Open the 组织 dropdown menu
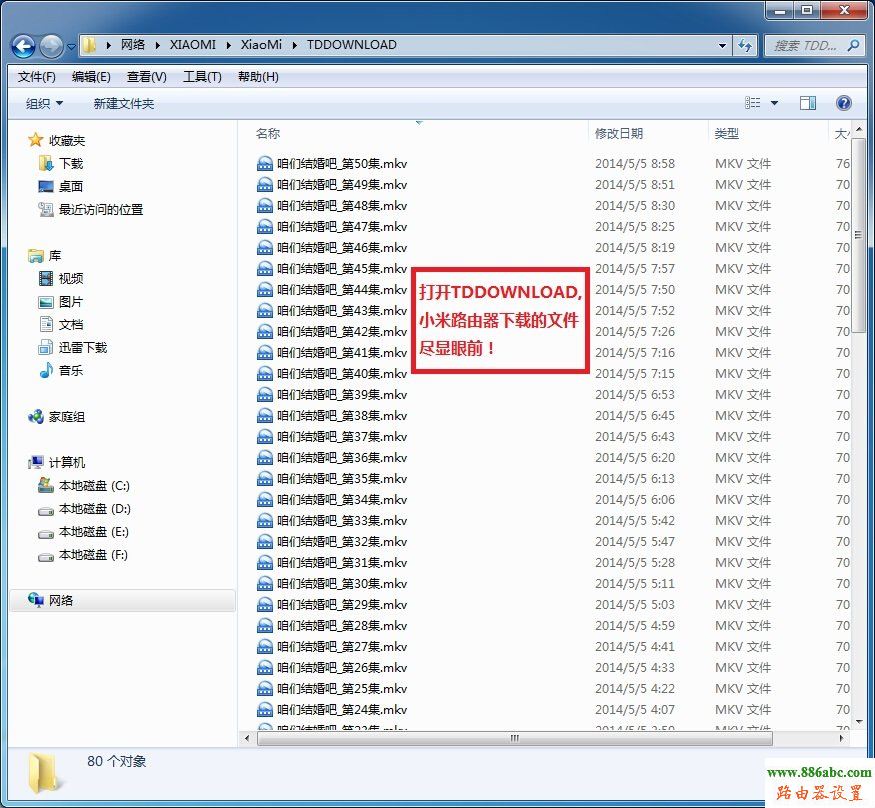This screenshot has width=875, height=808. click(44, 104)
